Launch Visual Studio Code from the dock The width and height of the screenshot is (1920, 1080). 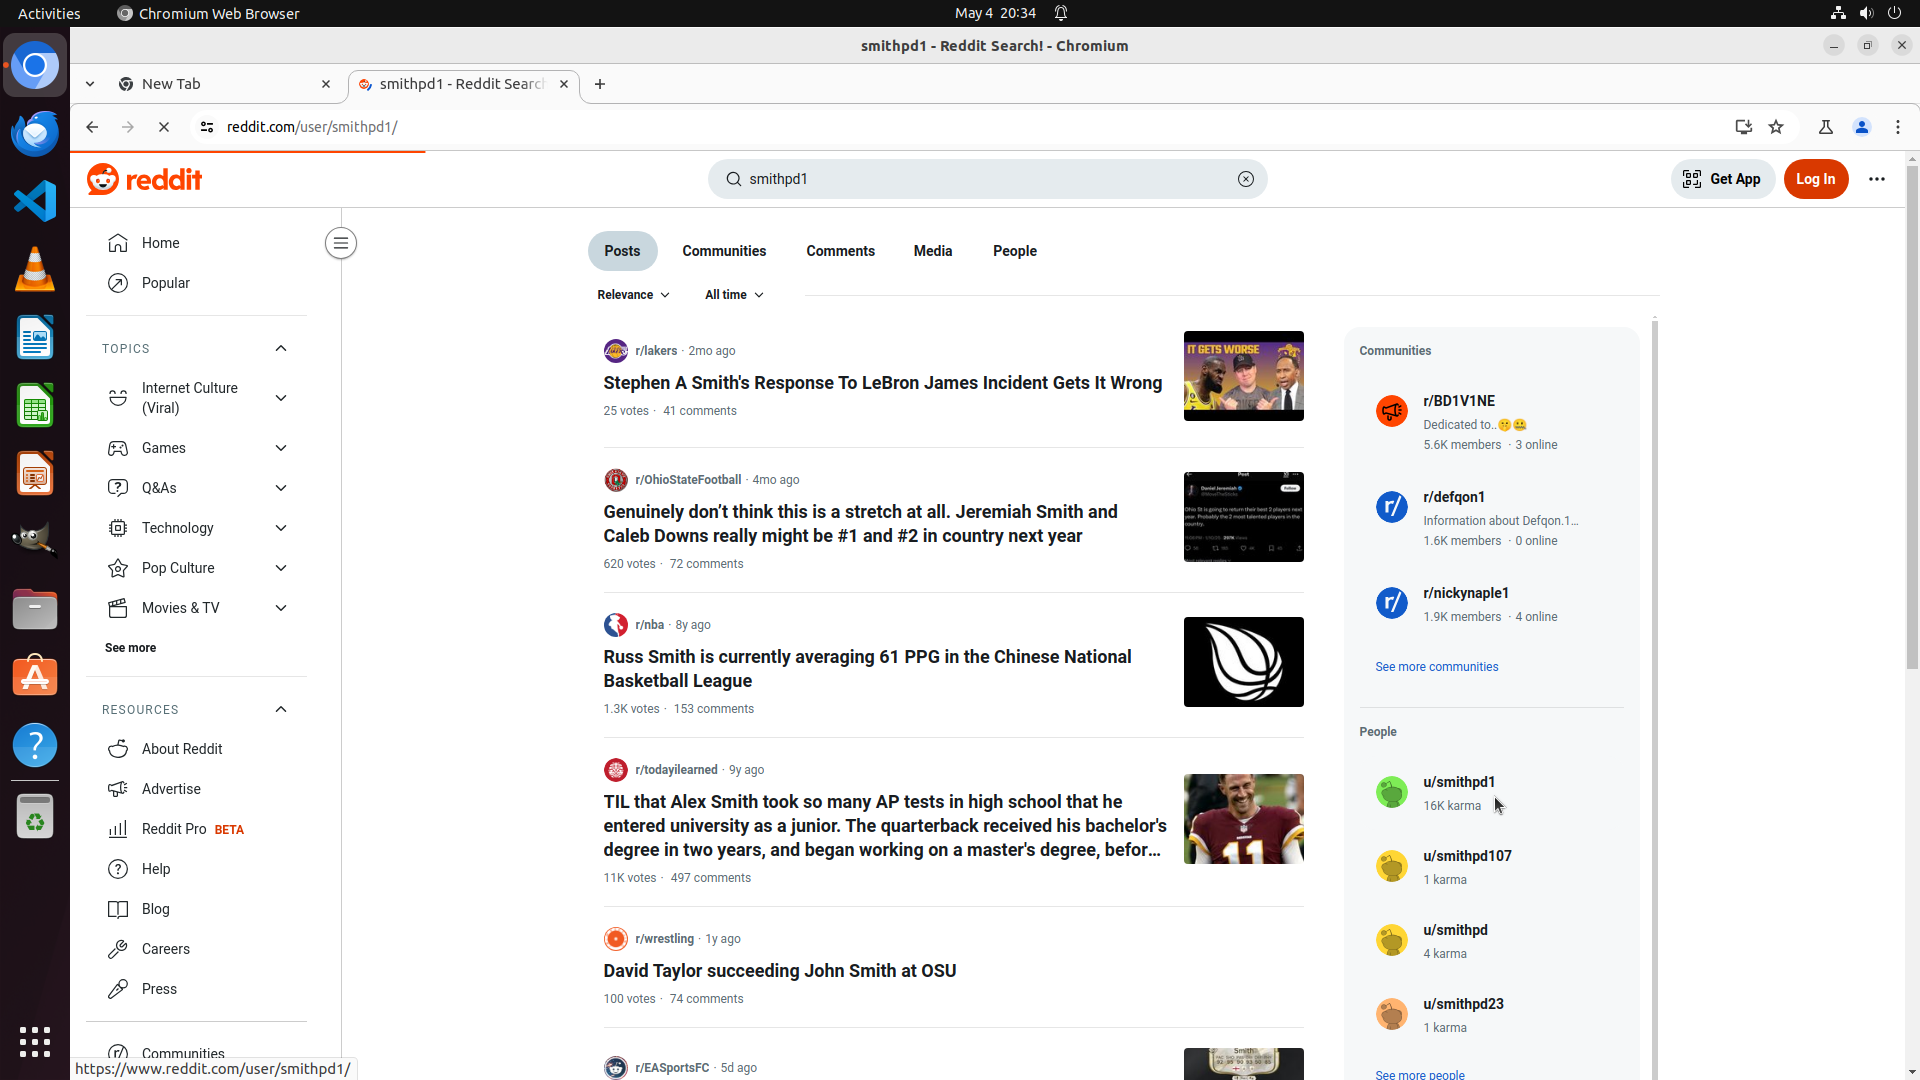35,201
